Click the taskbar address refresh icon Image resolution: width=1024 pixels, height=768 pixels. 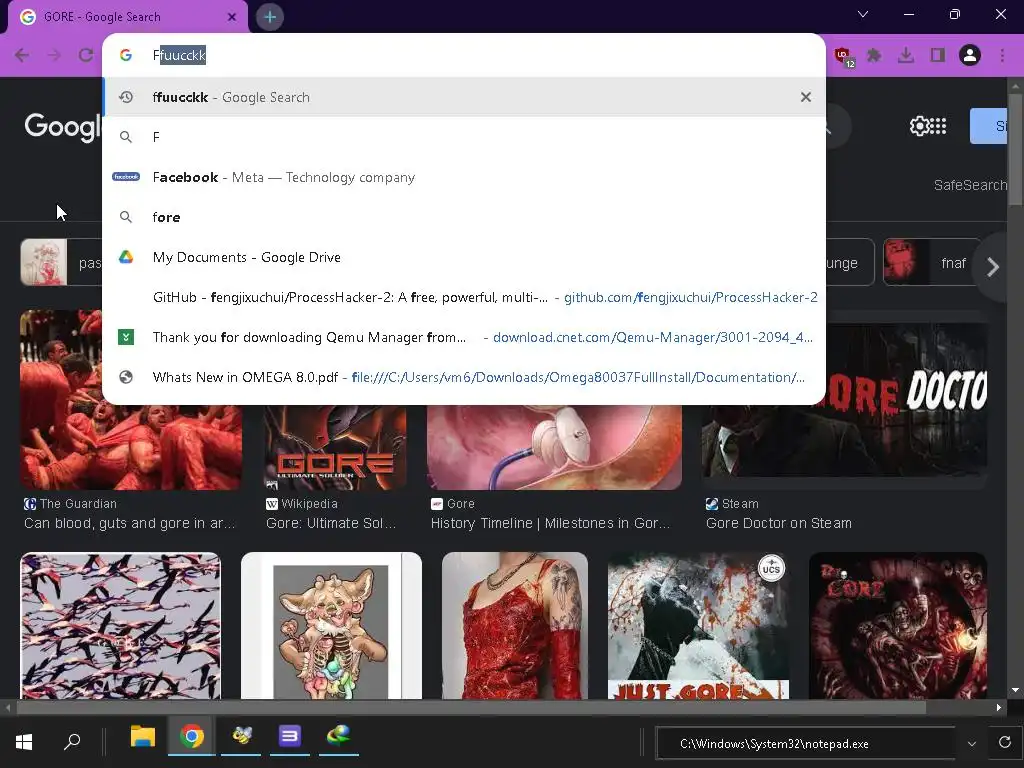[1005, 743]
